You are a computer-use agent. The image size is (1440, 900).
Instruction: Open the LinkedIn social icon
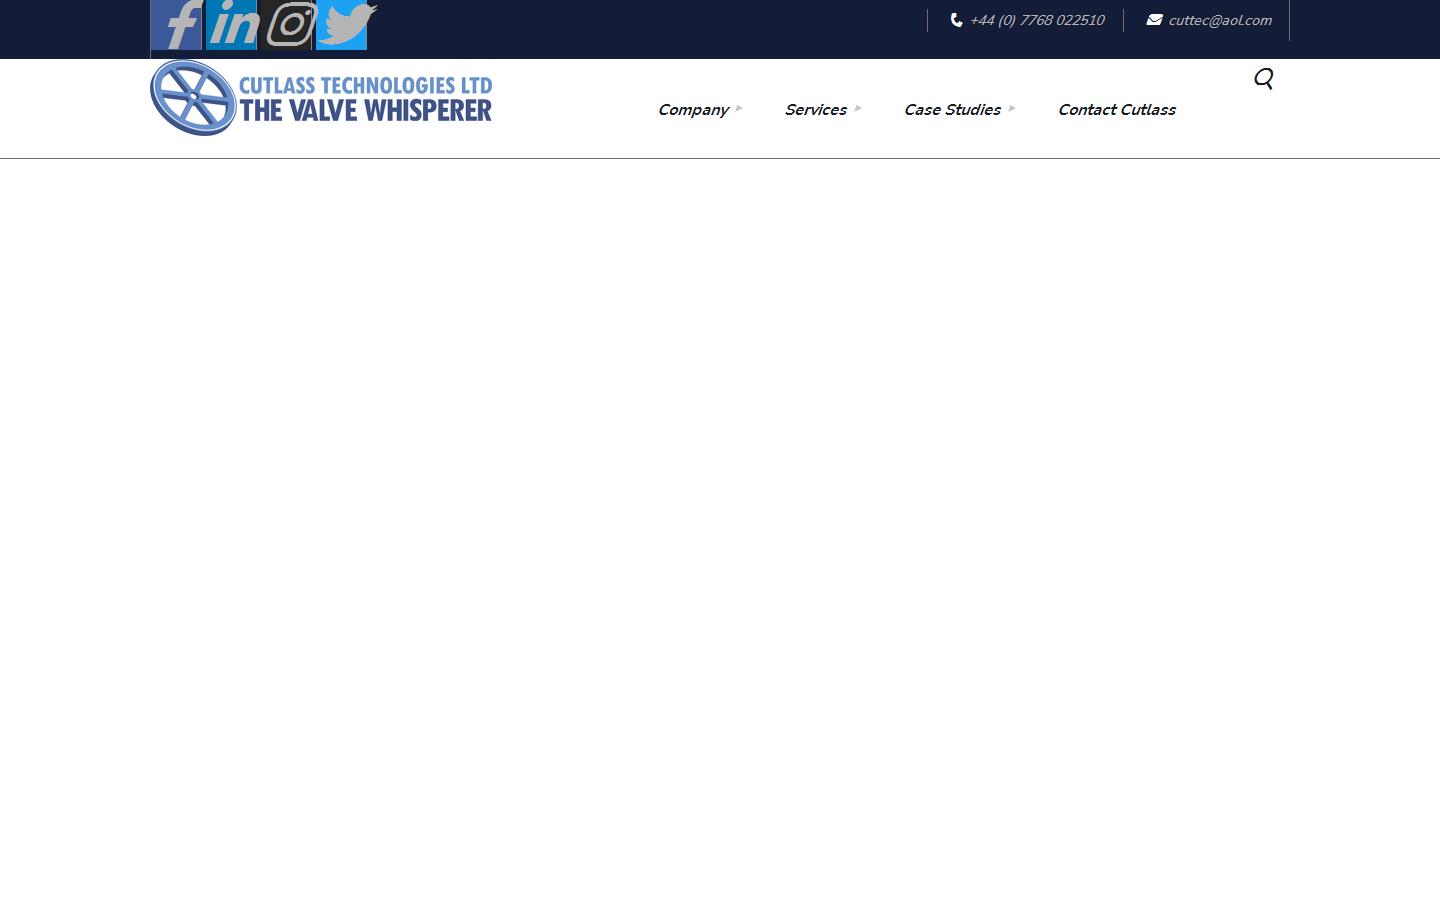point(231,25)
